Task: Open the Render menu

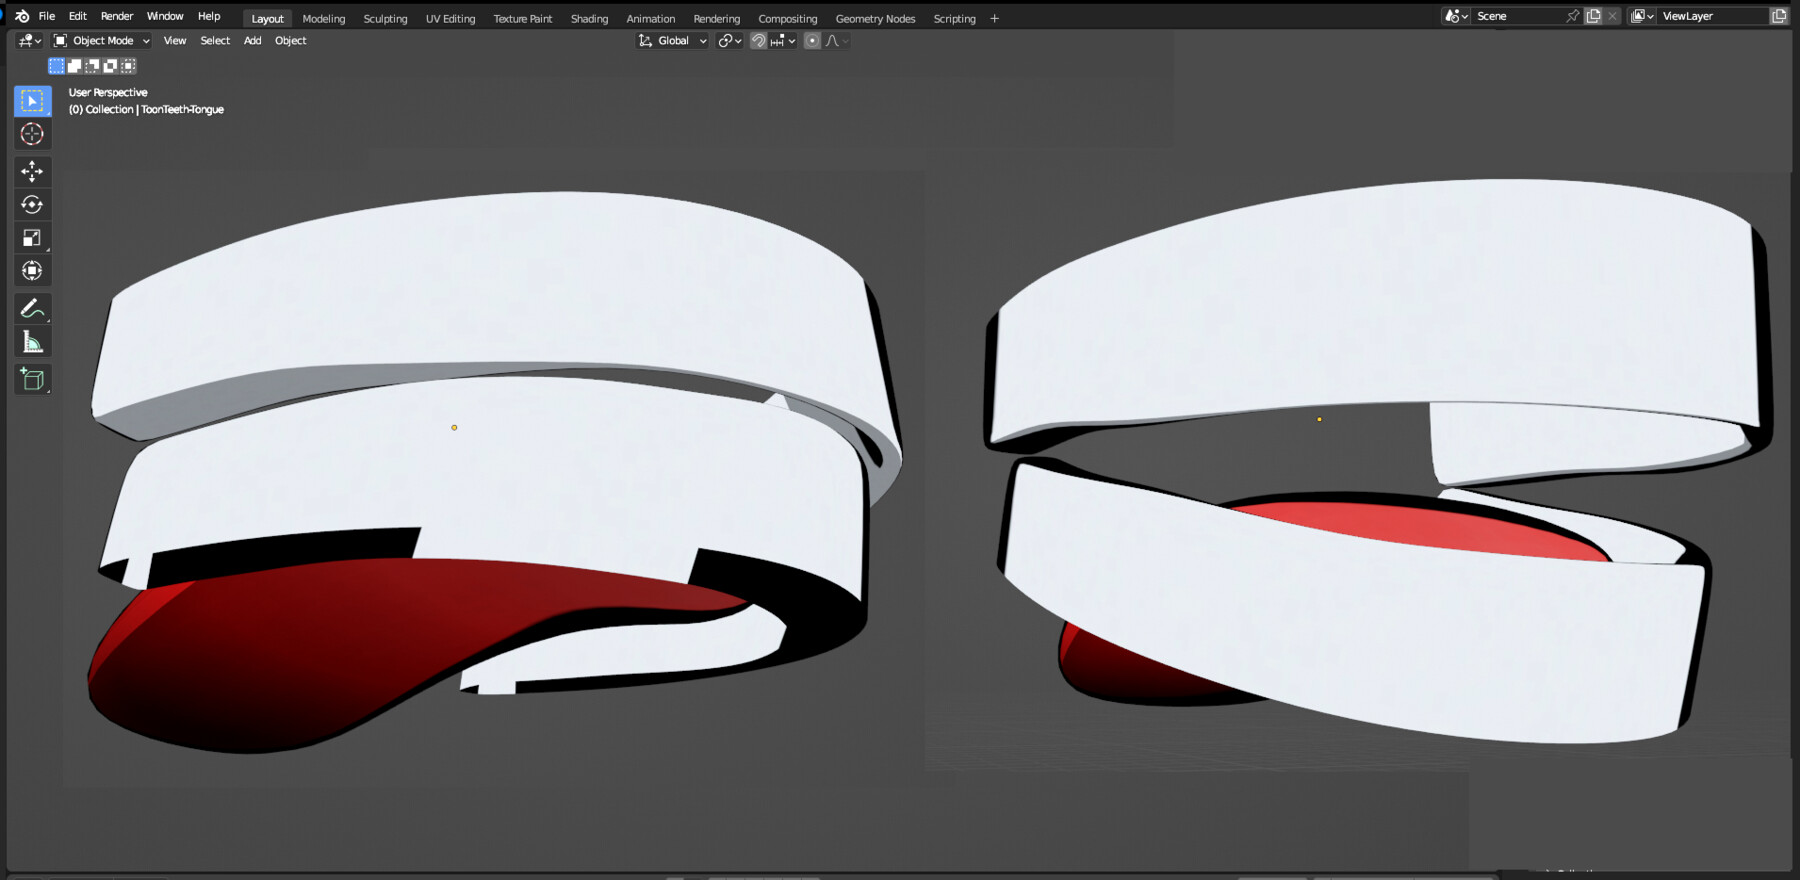Action: (117, 16)
